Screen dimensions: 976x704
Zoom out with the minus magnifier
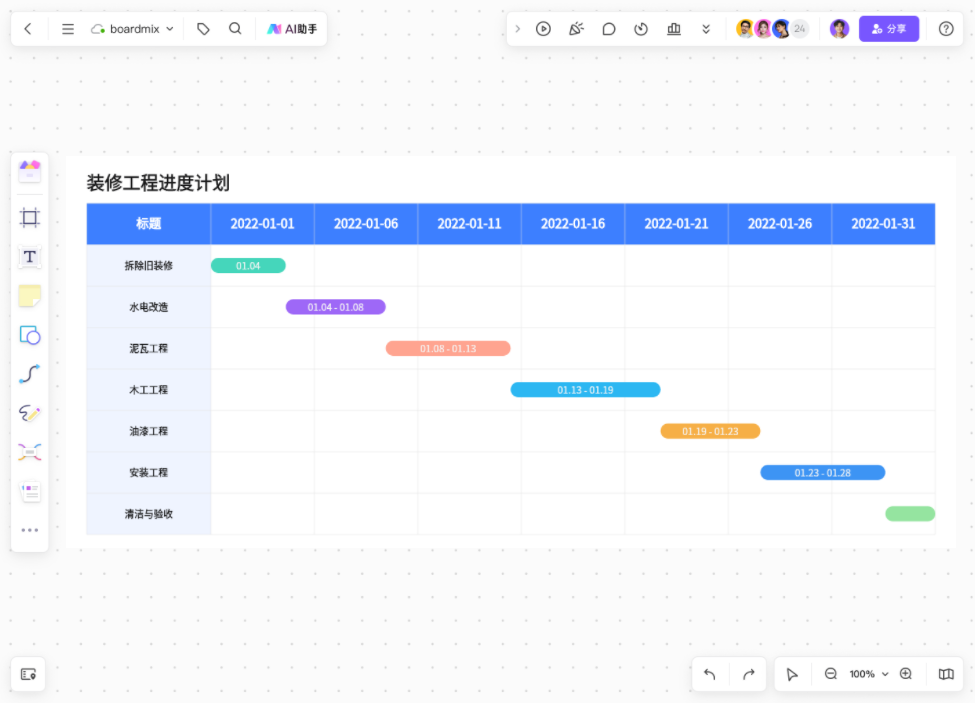[830, 674]
